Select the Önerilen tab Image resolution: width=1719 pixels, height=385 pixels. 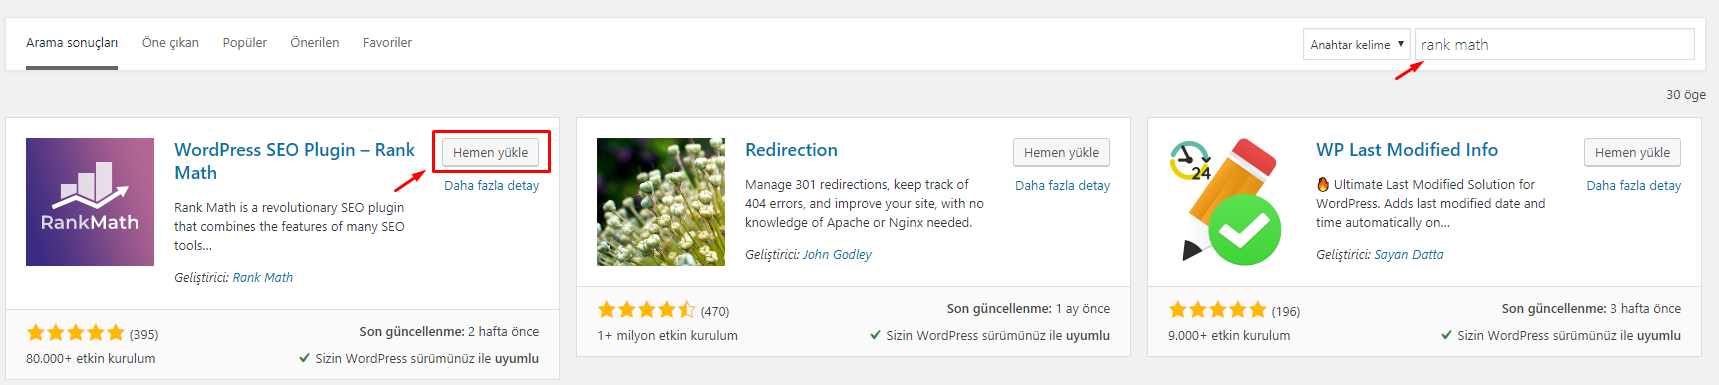315,43
